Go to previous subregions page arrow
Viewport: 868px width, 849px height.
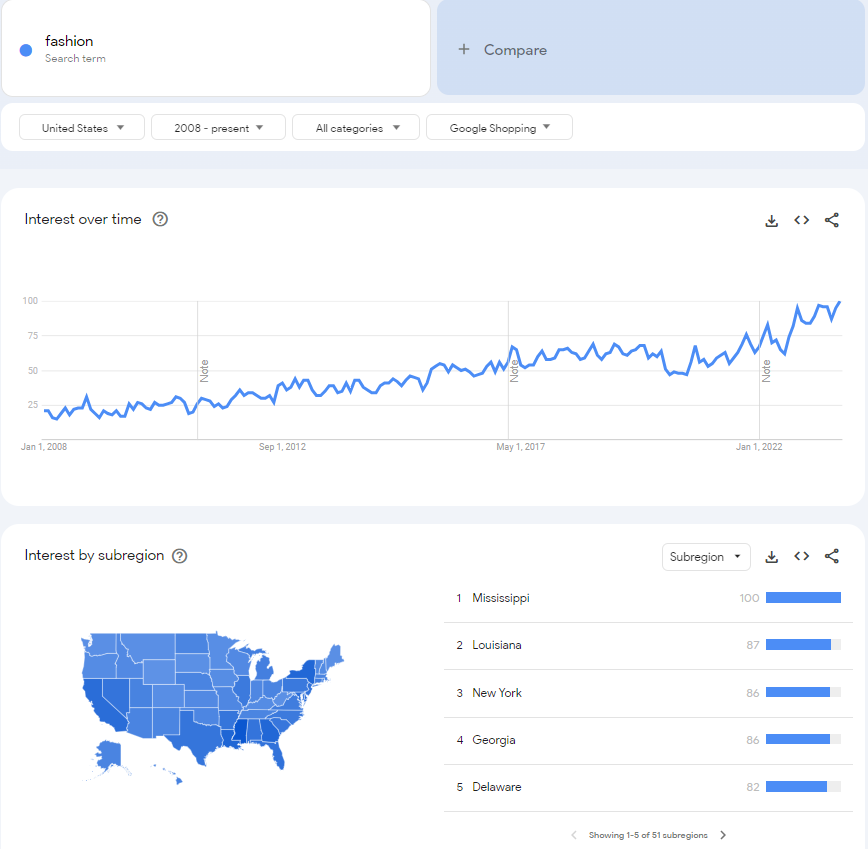574,835
